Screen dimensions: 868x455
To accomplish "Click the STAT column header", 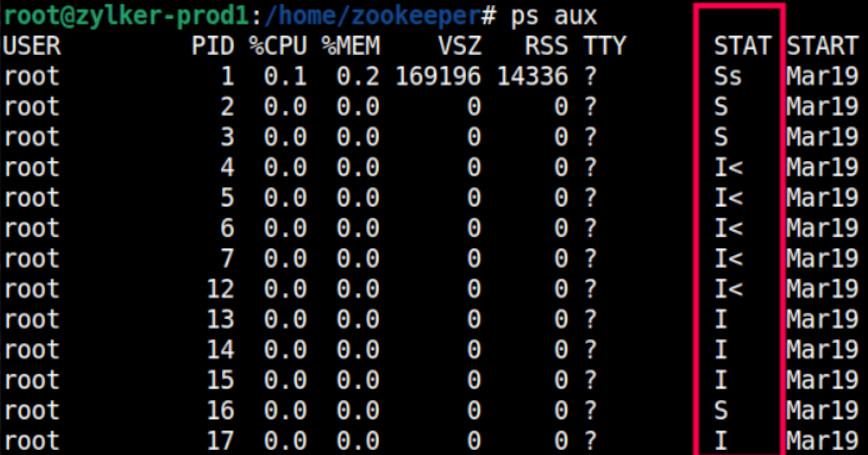I will tap(742, 46).
